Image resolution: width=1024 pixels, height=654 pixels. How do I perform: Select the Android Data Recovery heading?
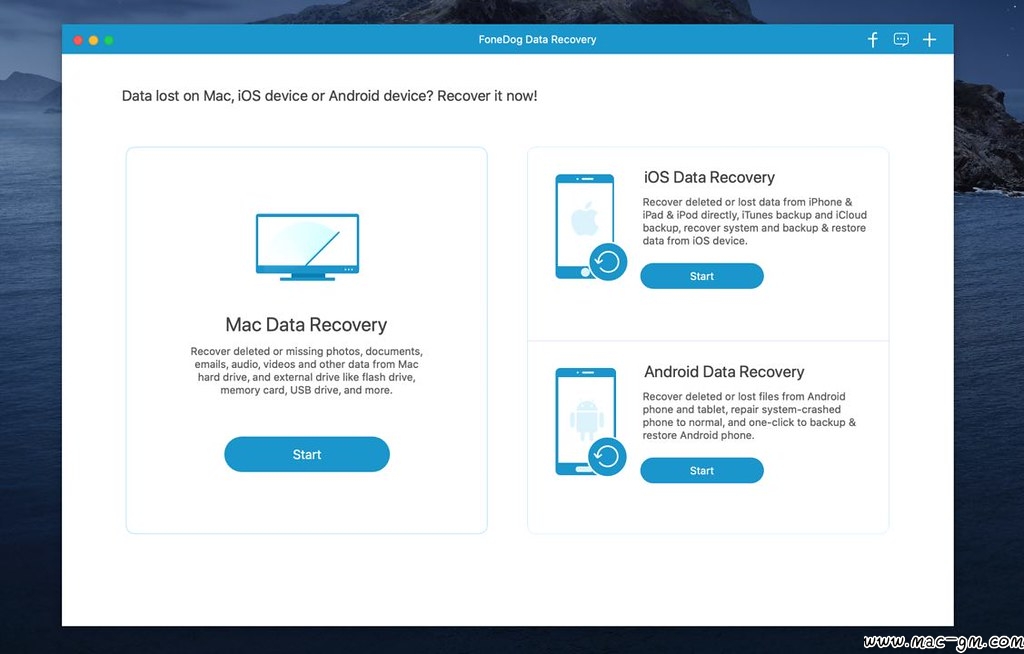coord(724,372)
